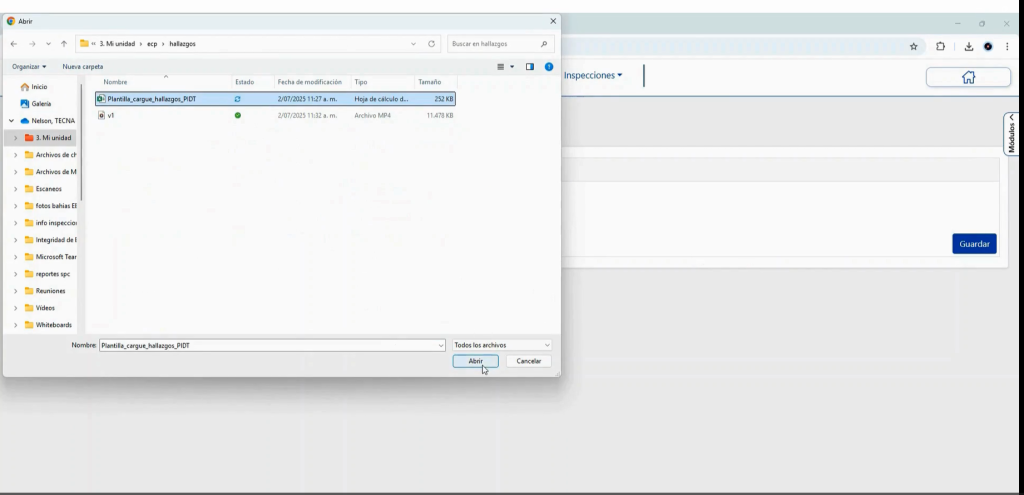The width and height of the screenshot is (1024, 495).
Task: Open the browser Extensions puzzle icon
Action: click(940, 46)
